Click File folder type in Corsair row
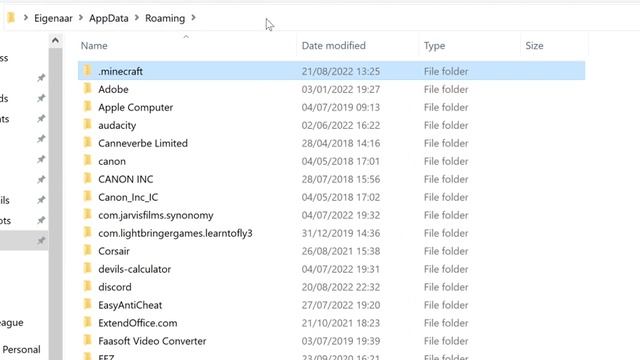 [446, 251]
